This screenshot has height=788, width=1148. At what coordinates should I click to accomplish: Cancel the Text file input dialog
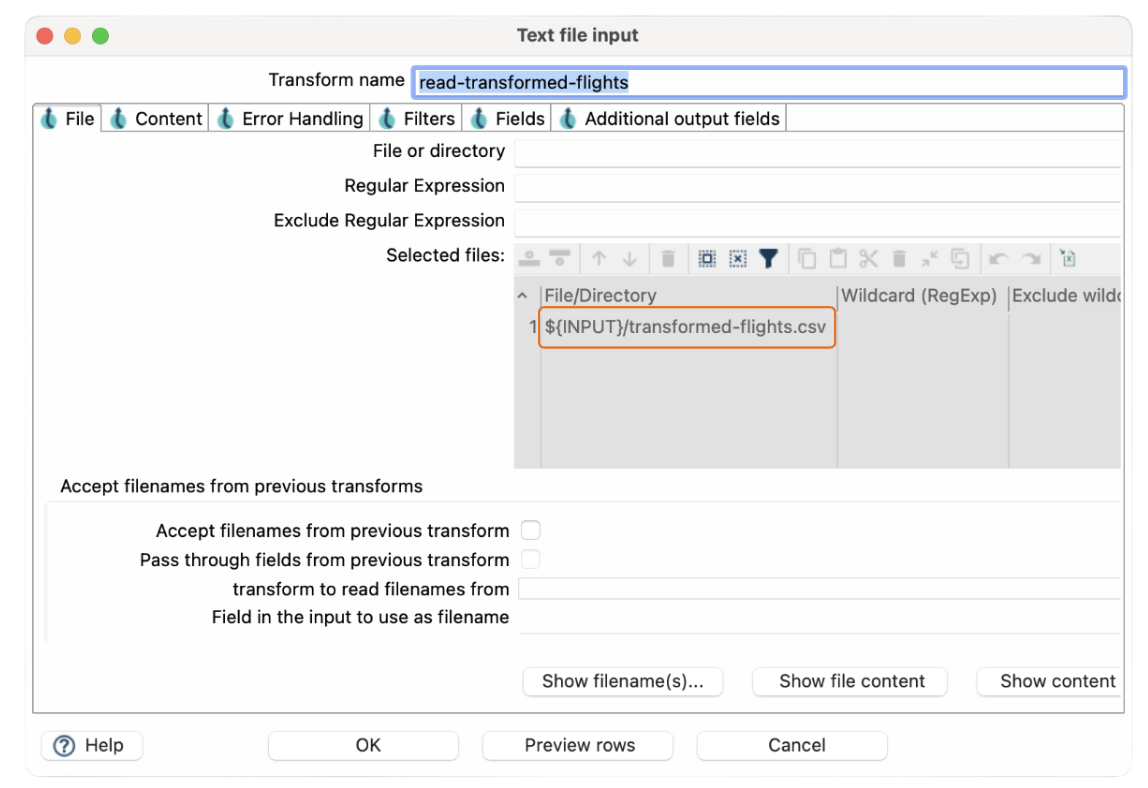[x=793, y=746]
